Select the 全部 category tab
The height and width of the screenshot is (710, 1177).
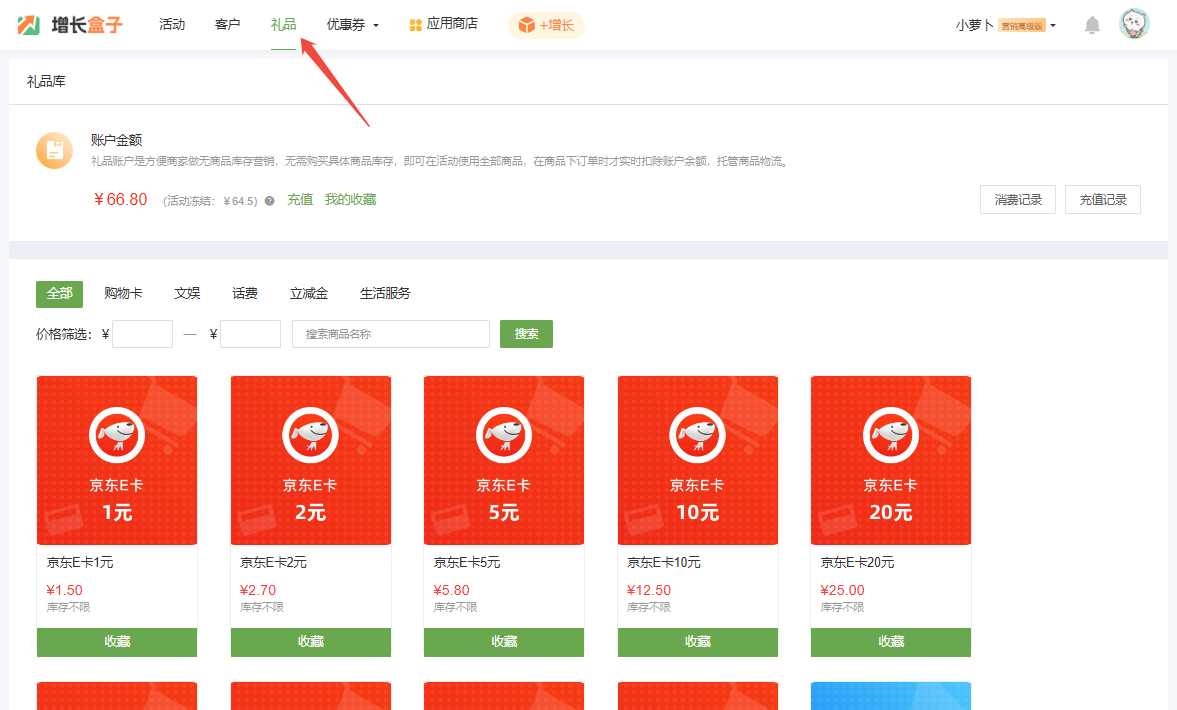point(59,293)
